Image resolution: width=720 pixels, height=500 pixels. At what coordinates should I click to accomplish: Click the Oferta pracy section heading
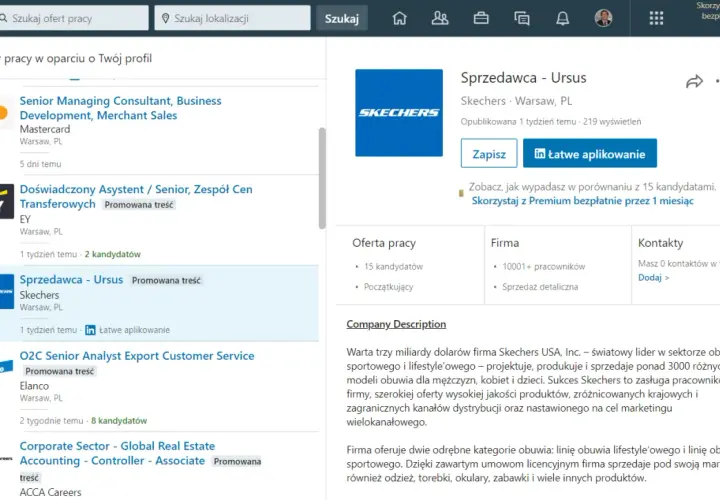point(384,243)
